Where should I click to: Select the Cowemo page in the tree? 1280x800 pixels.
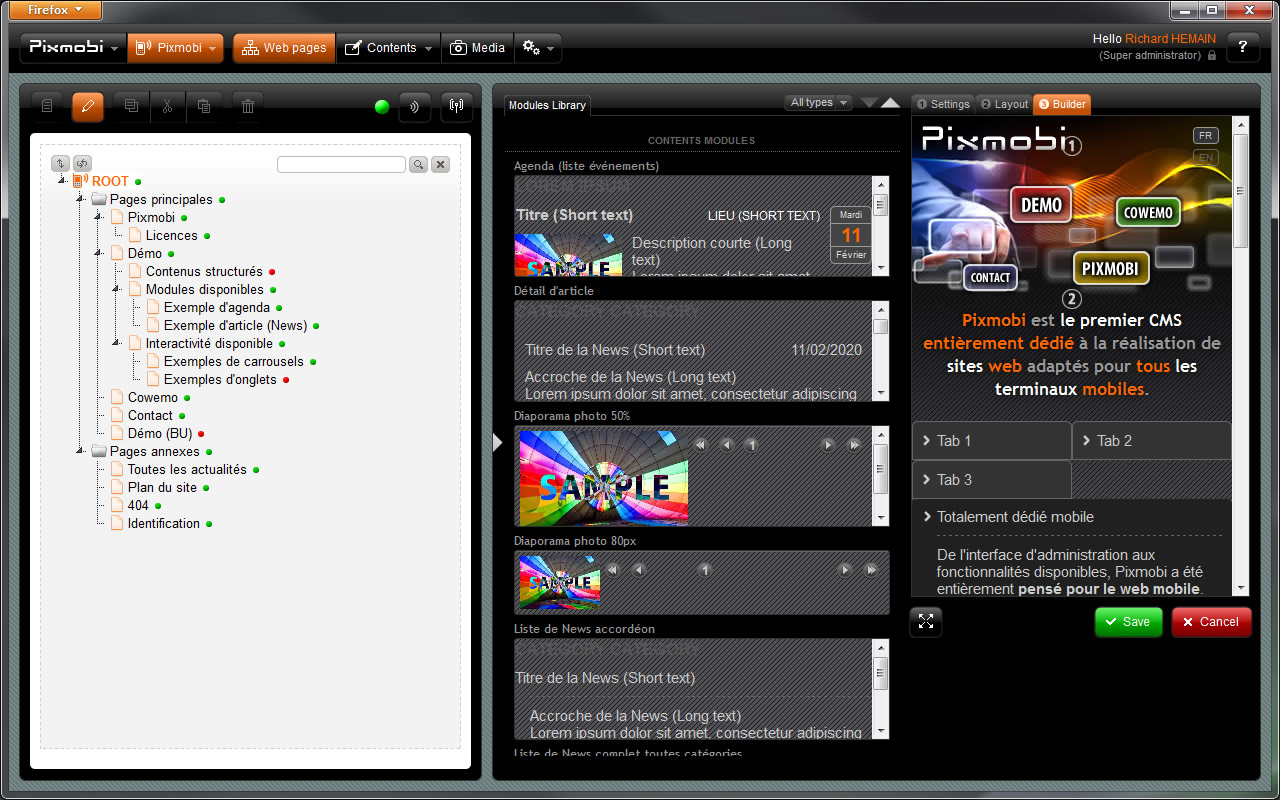point(152,398)
